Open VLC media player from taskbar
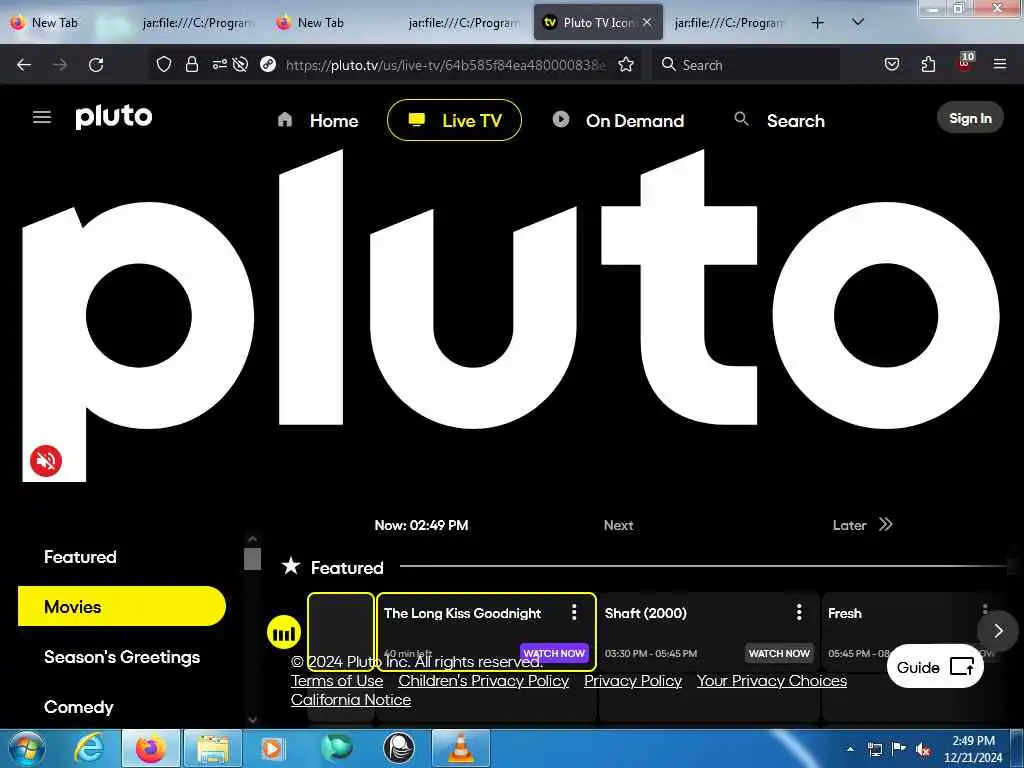This screenshot has width=1024, height=768. pos(461,748)
